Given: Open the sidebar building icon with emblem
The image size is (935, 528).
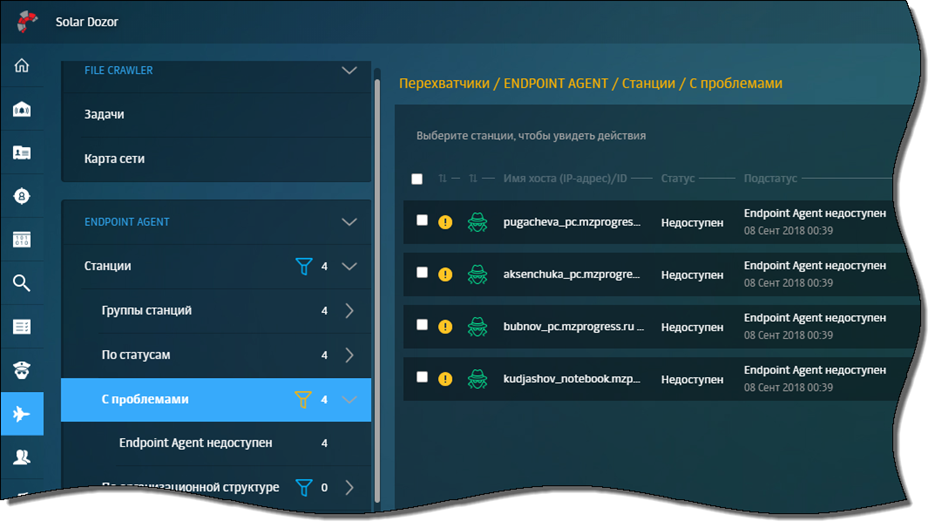Looking at the screenshot, I should (x=21, y=109).
